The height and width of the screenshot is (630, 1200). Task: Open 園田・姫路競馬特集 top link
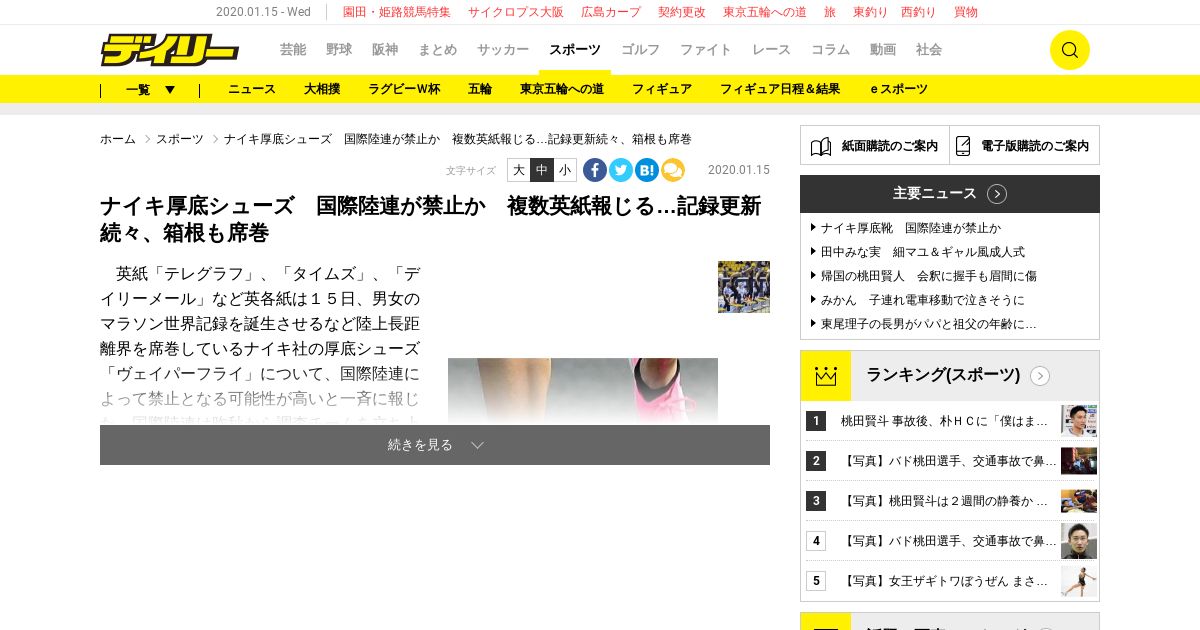[x=397, y=12]
